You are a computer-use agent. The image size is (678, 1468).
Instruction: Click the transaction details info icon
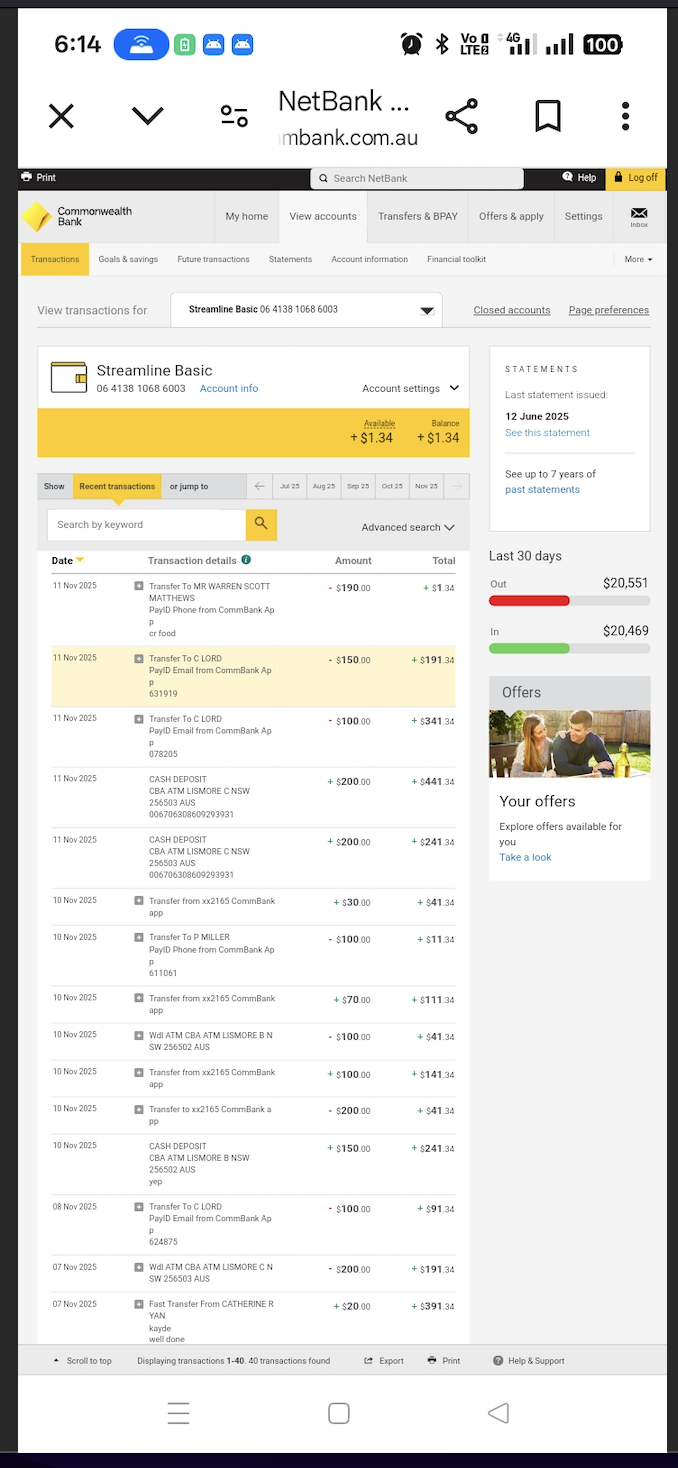(x=246, y=560)
